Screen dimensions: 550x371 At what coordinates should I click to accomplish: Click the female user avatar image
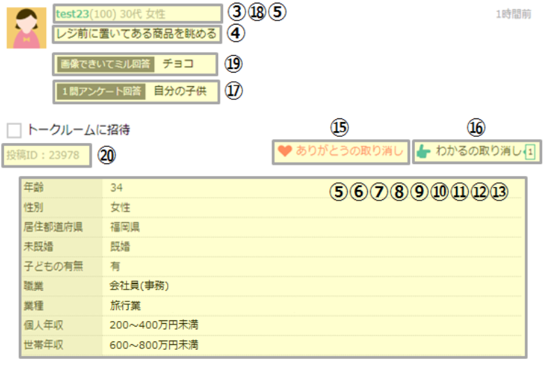27,28
